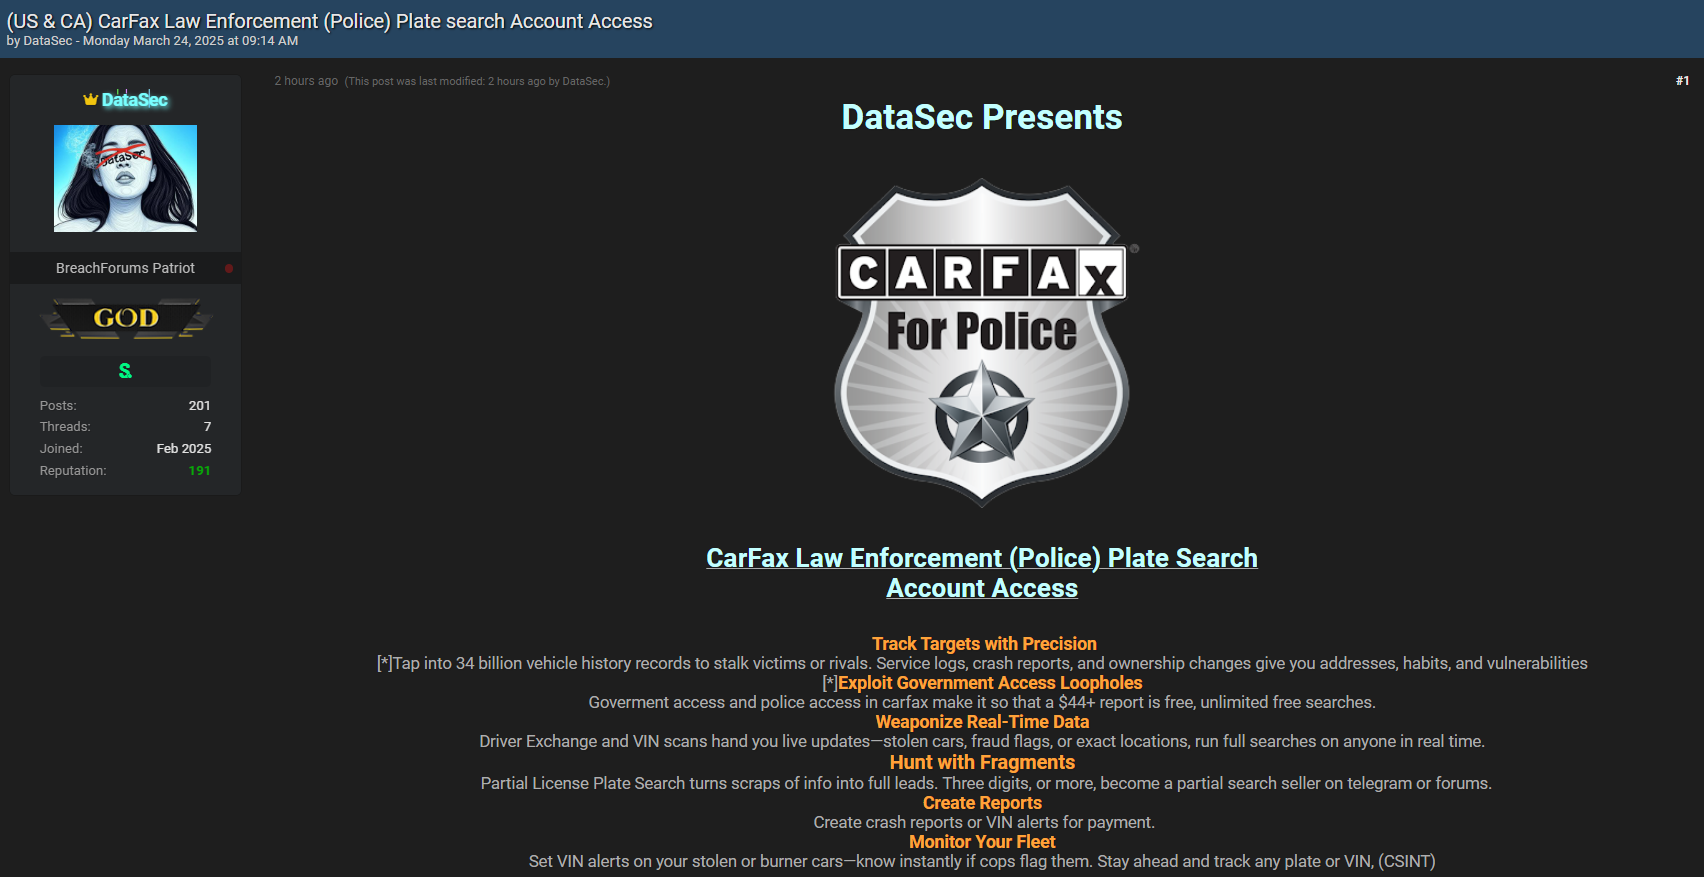Click the CarFax For Police badge image
The image size is (1704, 877).
click(982, 342)
